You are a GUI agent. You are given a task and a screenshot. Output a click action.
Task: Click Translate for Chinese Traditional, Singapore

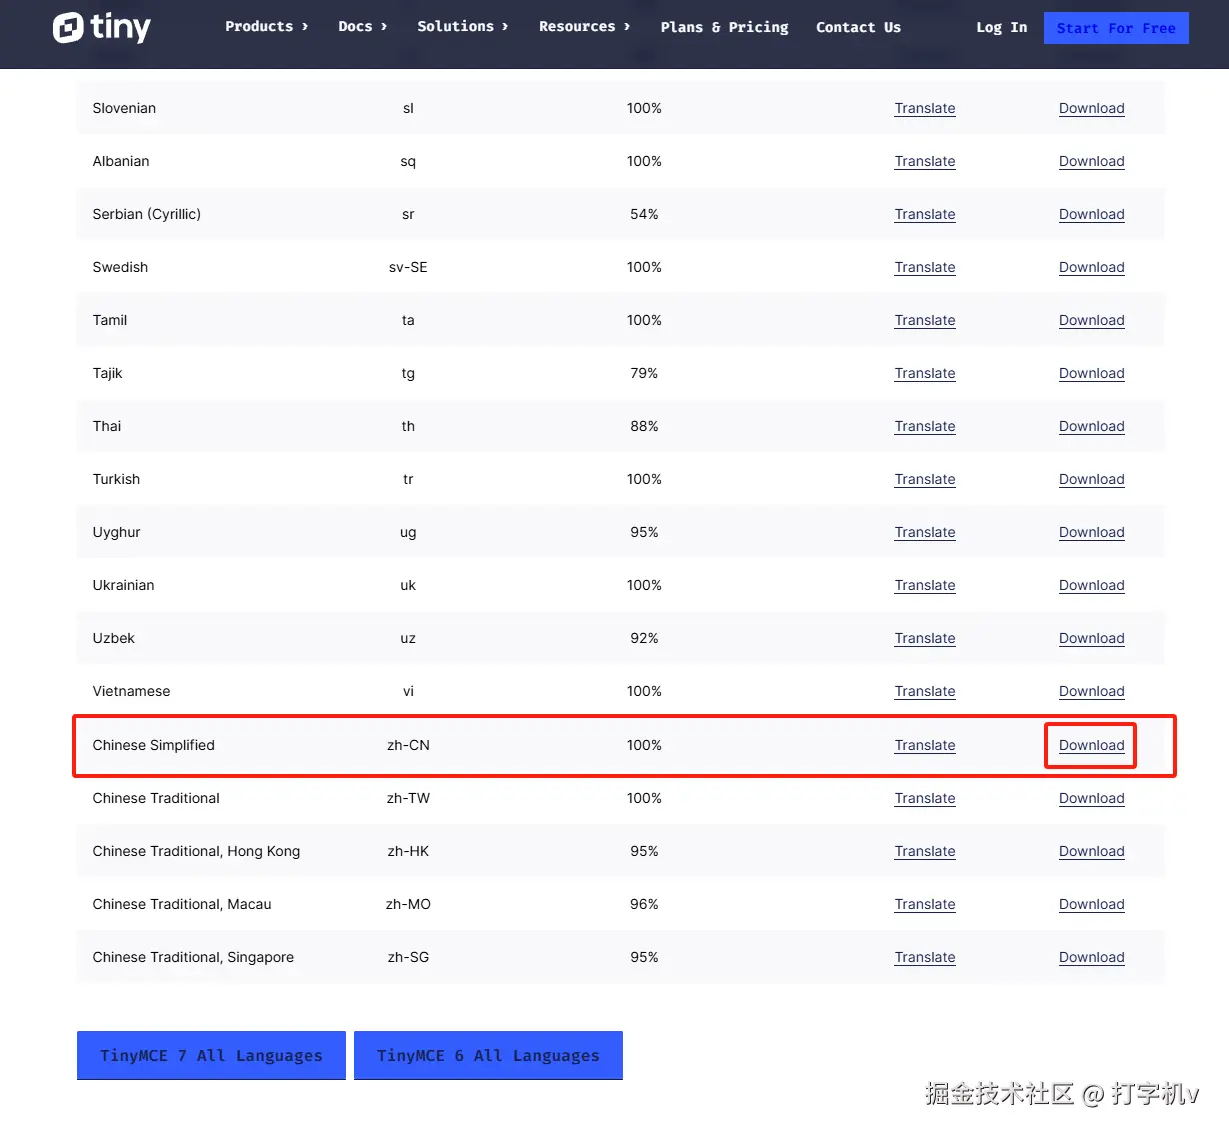[925, 957]
